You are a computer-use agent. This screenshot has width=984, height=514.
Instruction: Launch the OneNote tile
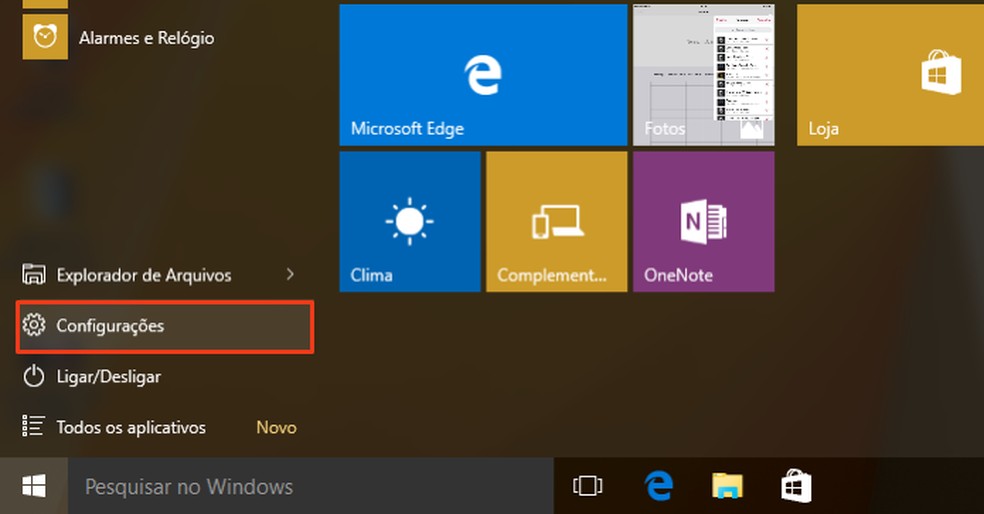click(x=703, y=222)
